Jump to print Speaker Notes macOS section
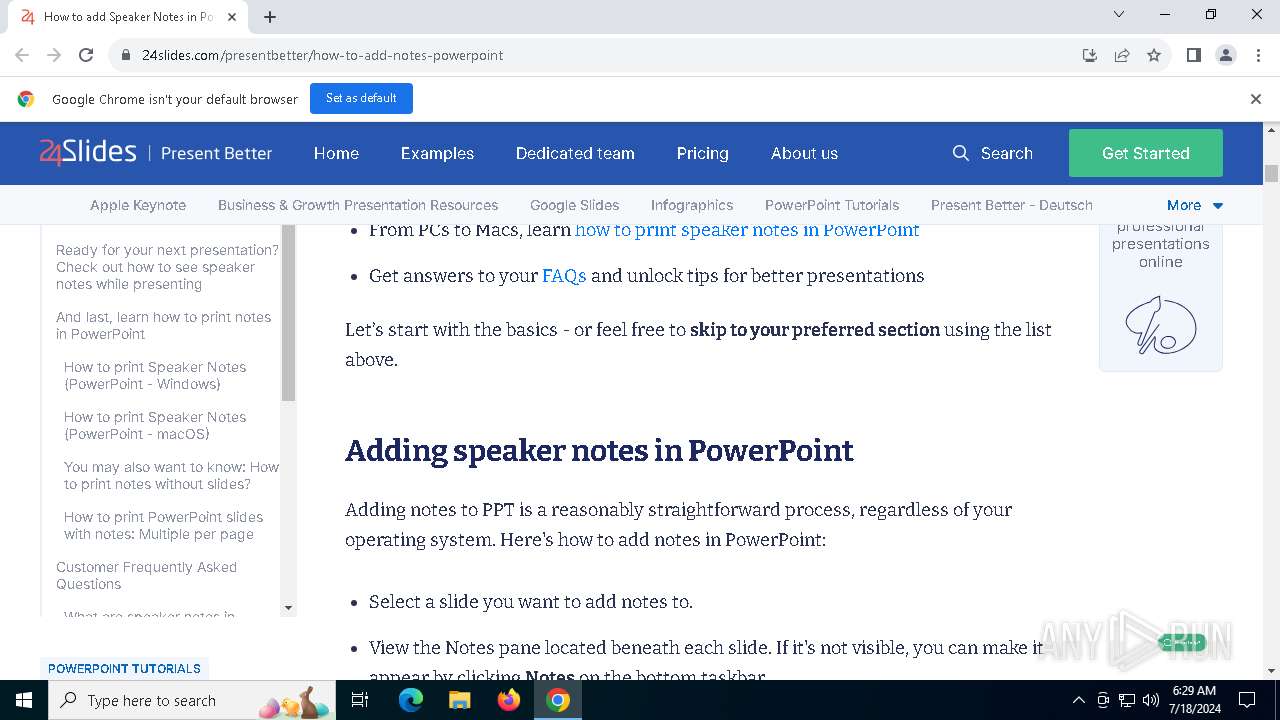Image resolution: width=1280 pixels, height=720 pixels. tap(155, 425)
